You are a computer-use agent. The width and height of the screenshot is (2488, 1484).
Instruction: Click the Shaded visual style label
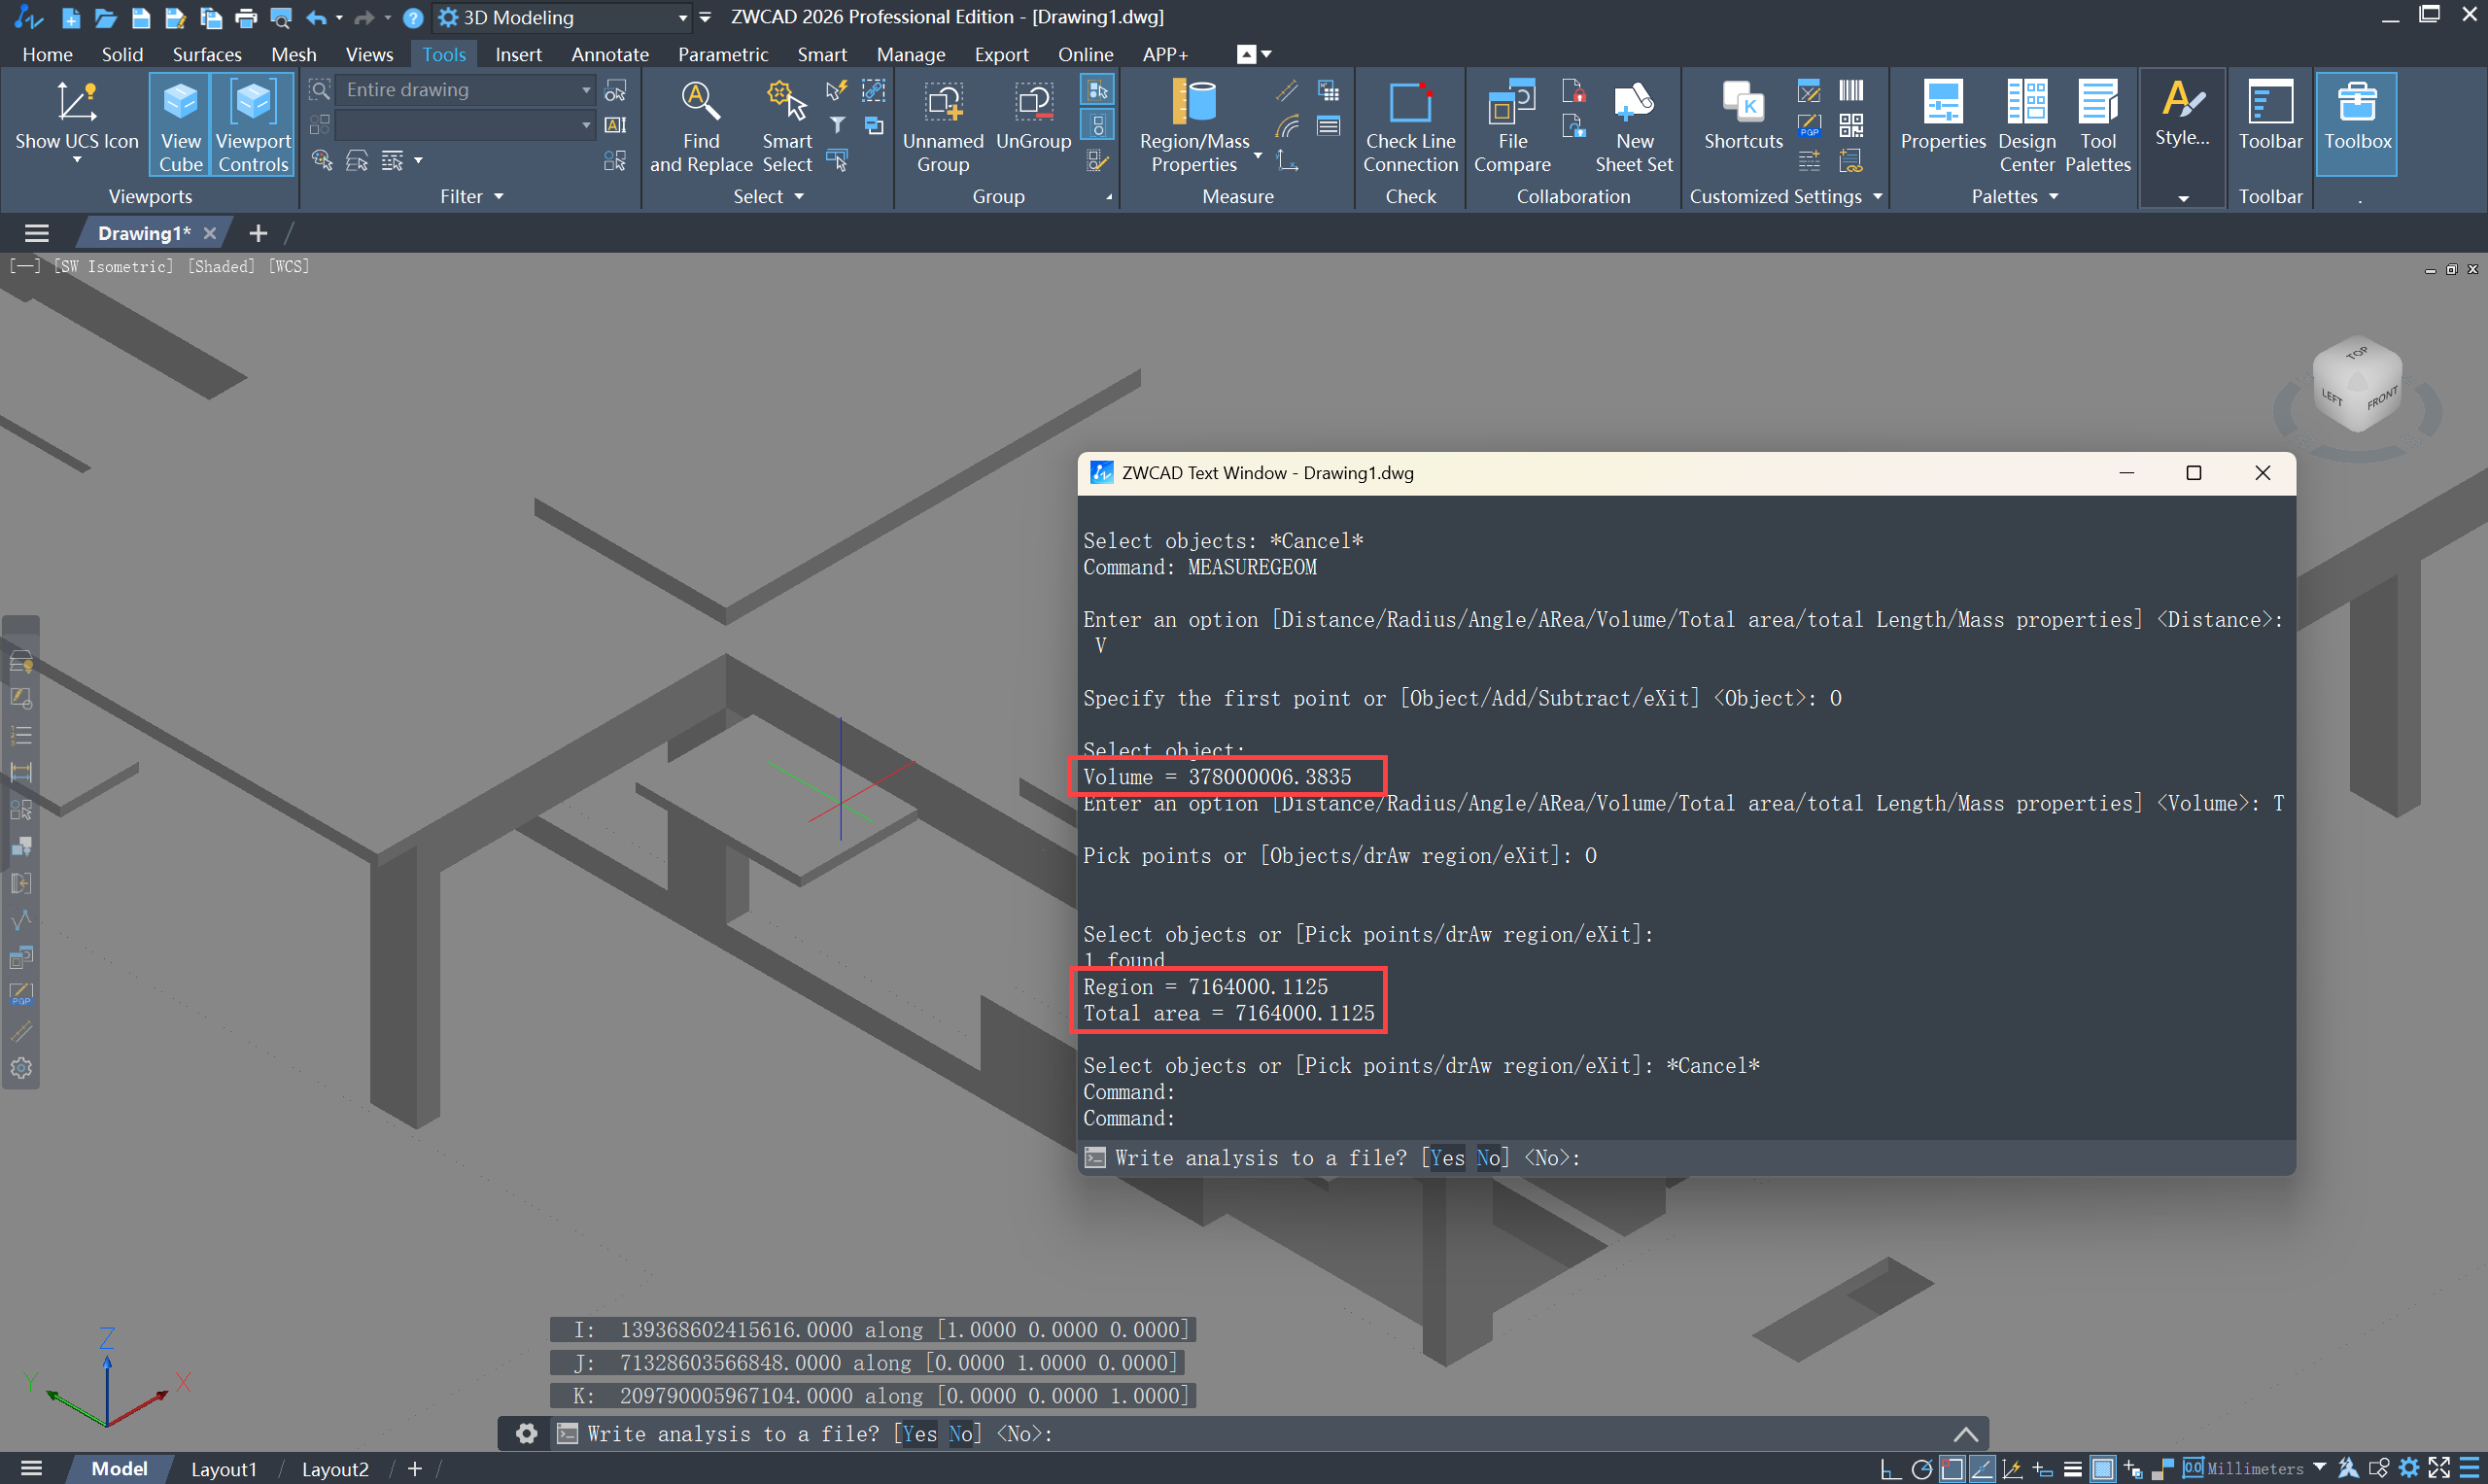[x=221, y=266]
